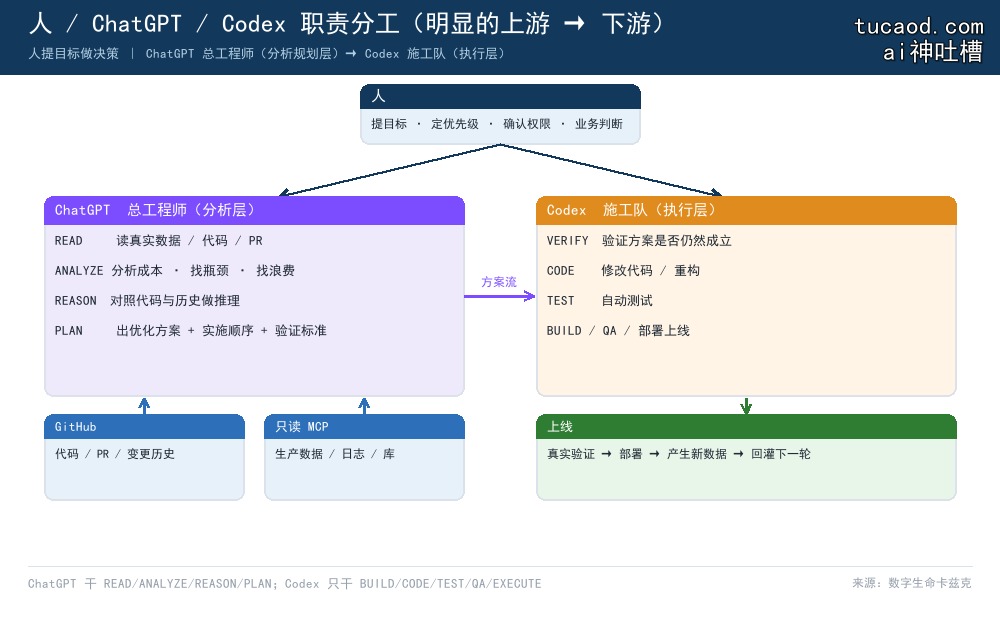Click the 'PLAN 出优化方案' row
Viewport: 1000px width, 625px height.
190,330
